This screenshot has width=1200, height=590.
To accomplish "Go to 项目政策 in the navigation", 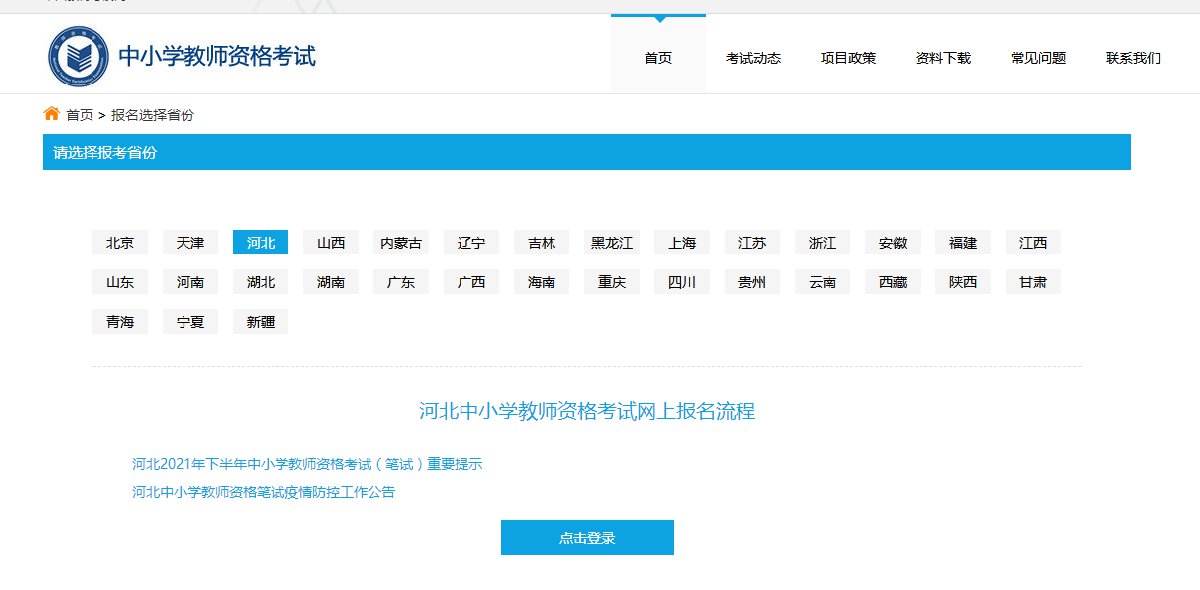I will point(848,58).
